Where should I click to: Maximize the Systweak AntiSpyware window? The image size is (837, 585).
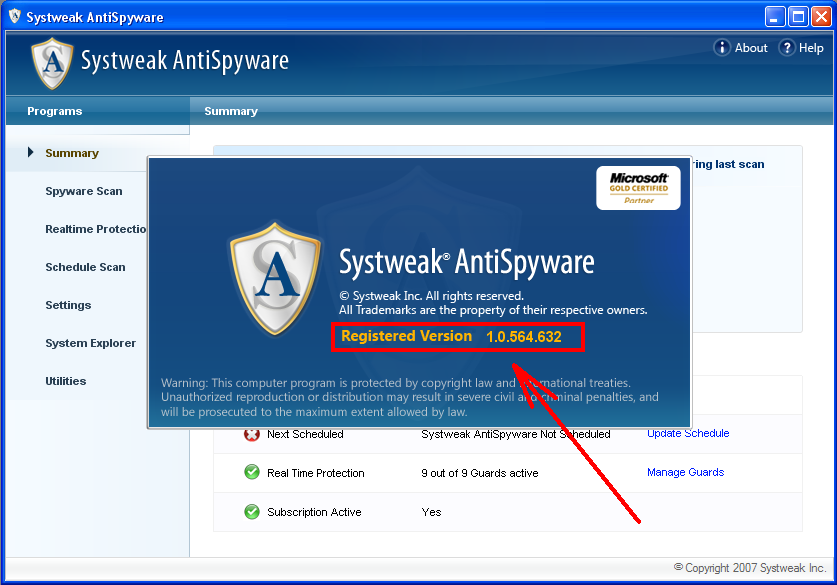799,17
